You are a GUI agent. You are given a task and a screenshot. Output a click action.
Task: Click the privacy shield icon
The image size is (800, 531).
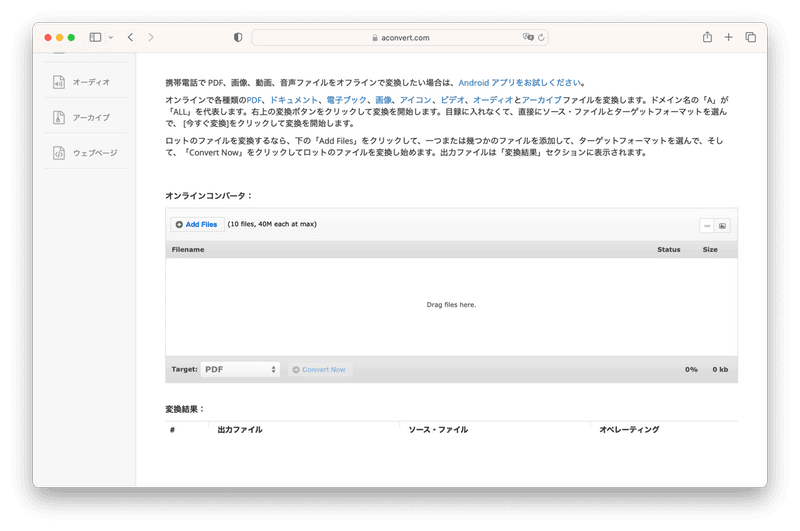[x=237, y=37]
